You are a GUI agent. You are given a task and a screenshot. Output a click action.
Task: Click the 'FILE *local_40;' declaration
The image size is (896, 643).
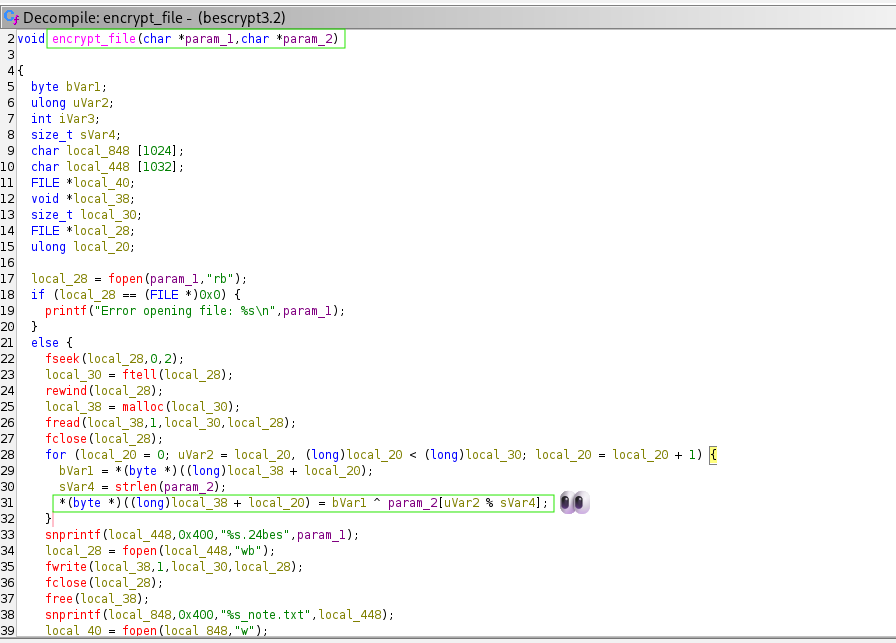(x=83, y=182)
